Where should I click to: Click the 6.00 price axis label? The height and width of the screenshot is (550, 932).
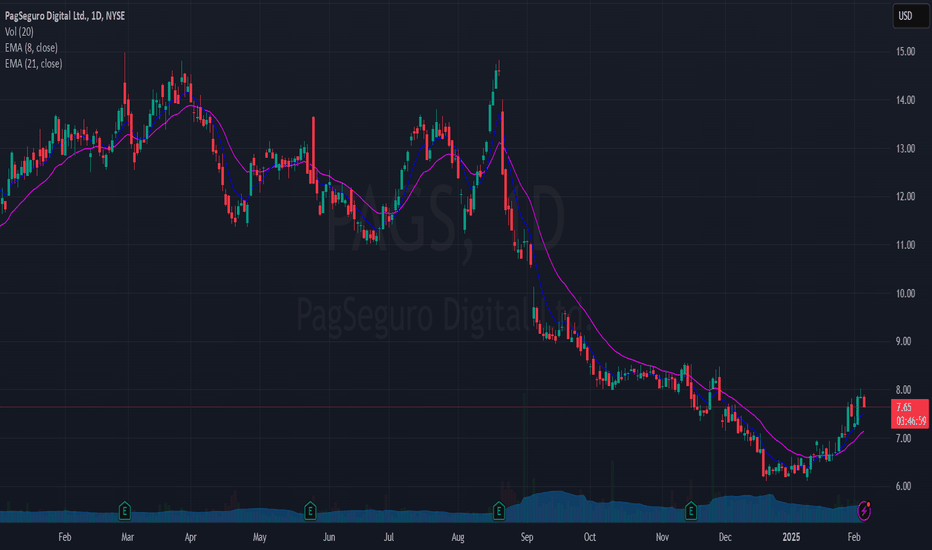coord(903,486)
